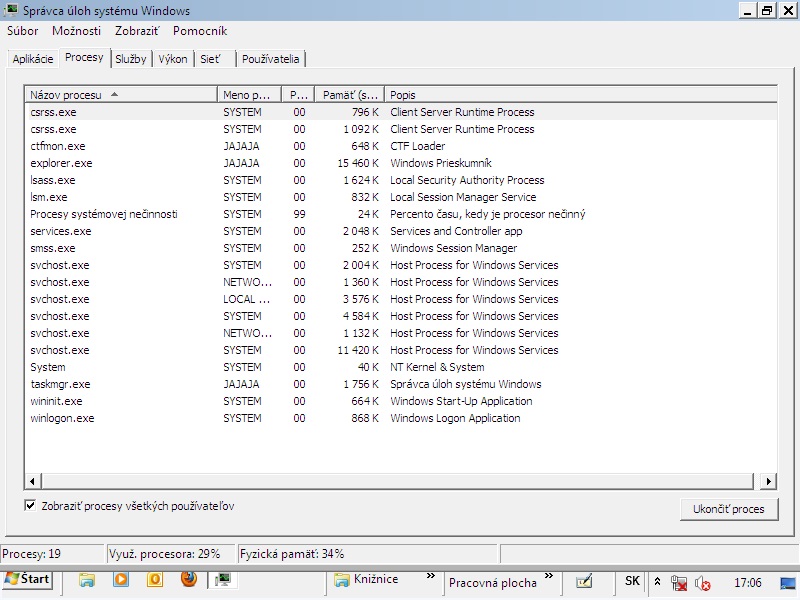Select the smss.exe process row
Screen dimensions: 800x600
(401, 248)
